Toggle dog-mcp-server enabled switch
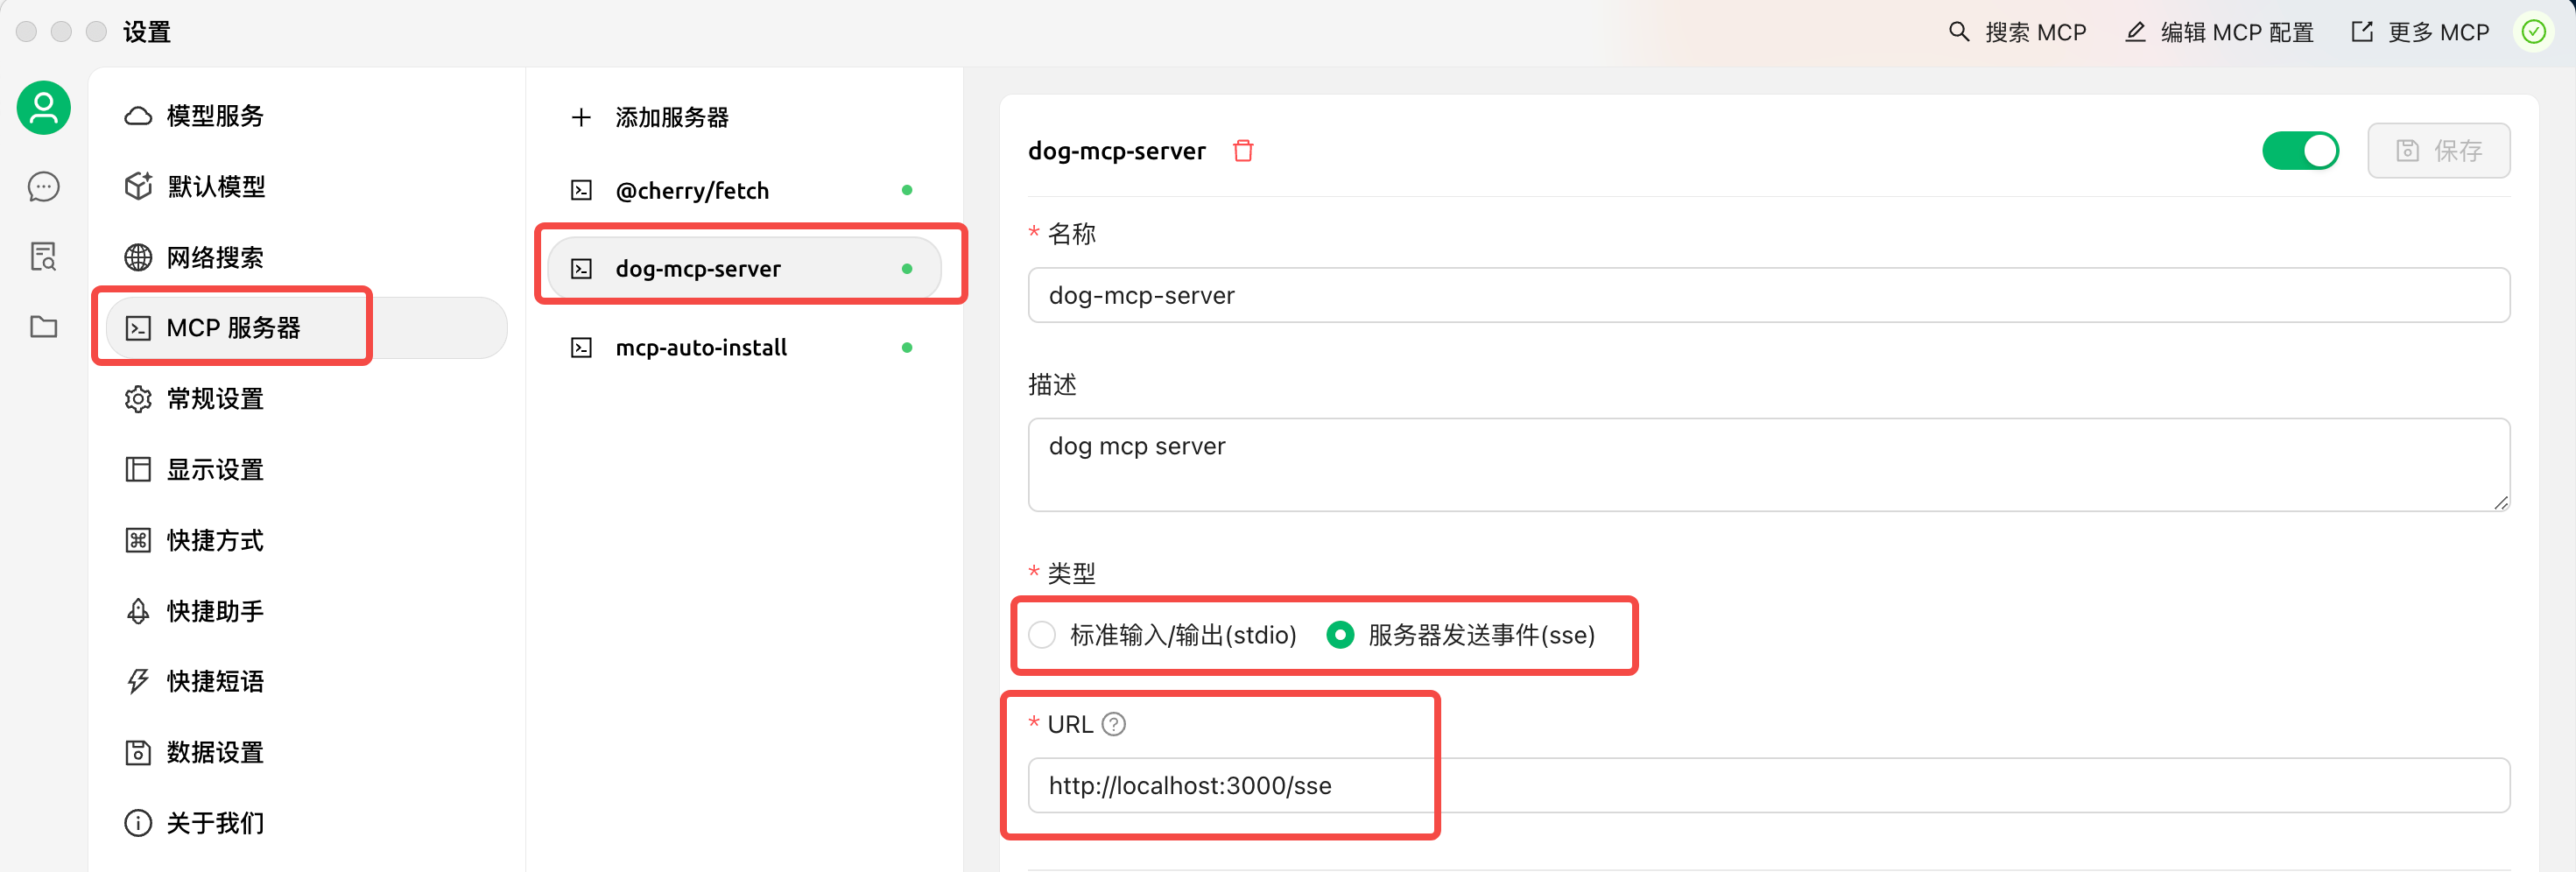The height and width of the screenshot is (872, 2576). click(x=2300, y=151)
